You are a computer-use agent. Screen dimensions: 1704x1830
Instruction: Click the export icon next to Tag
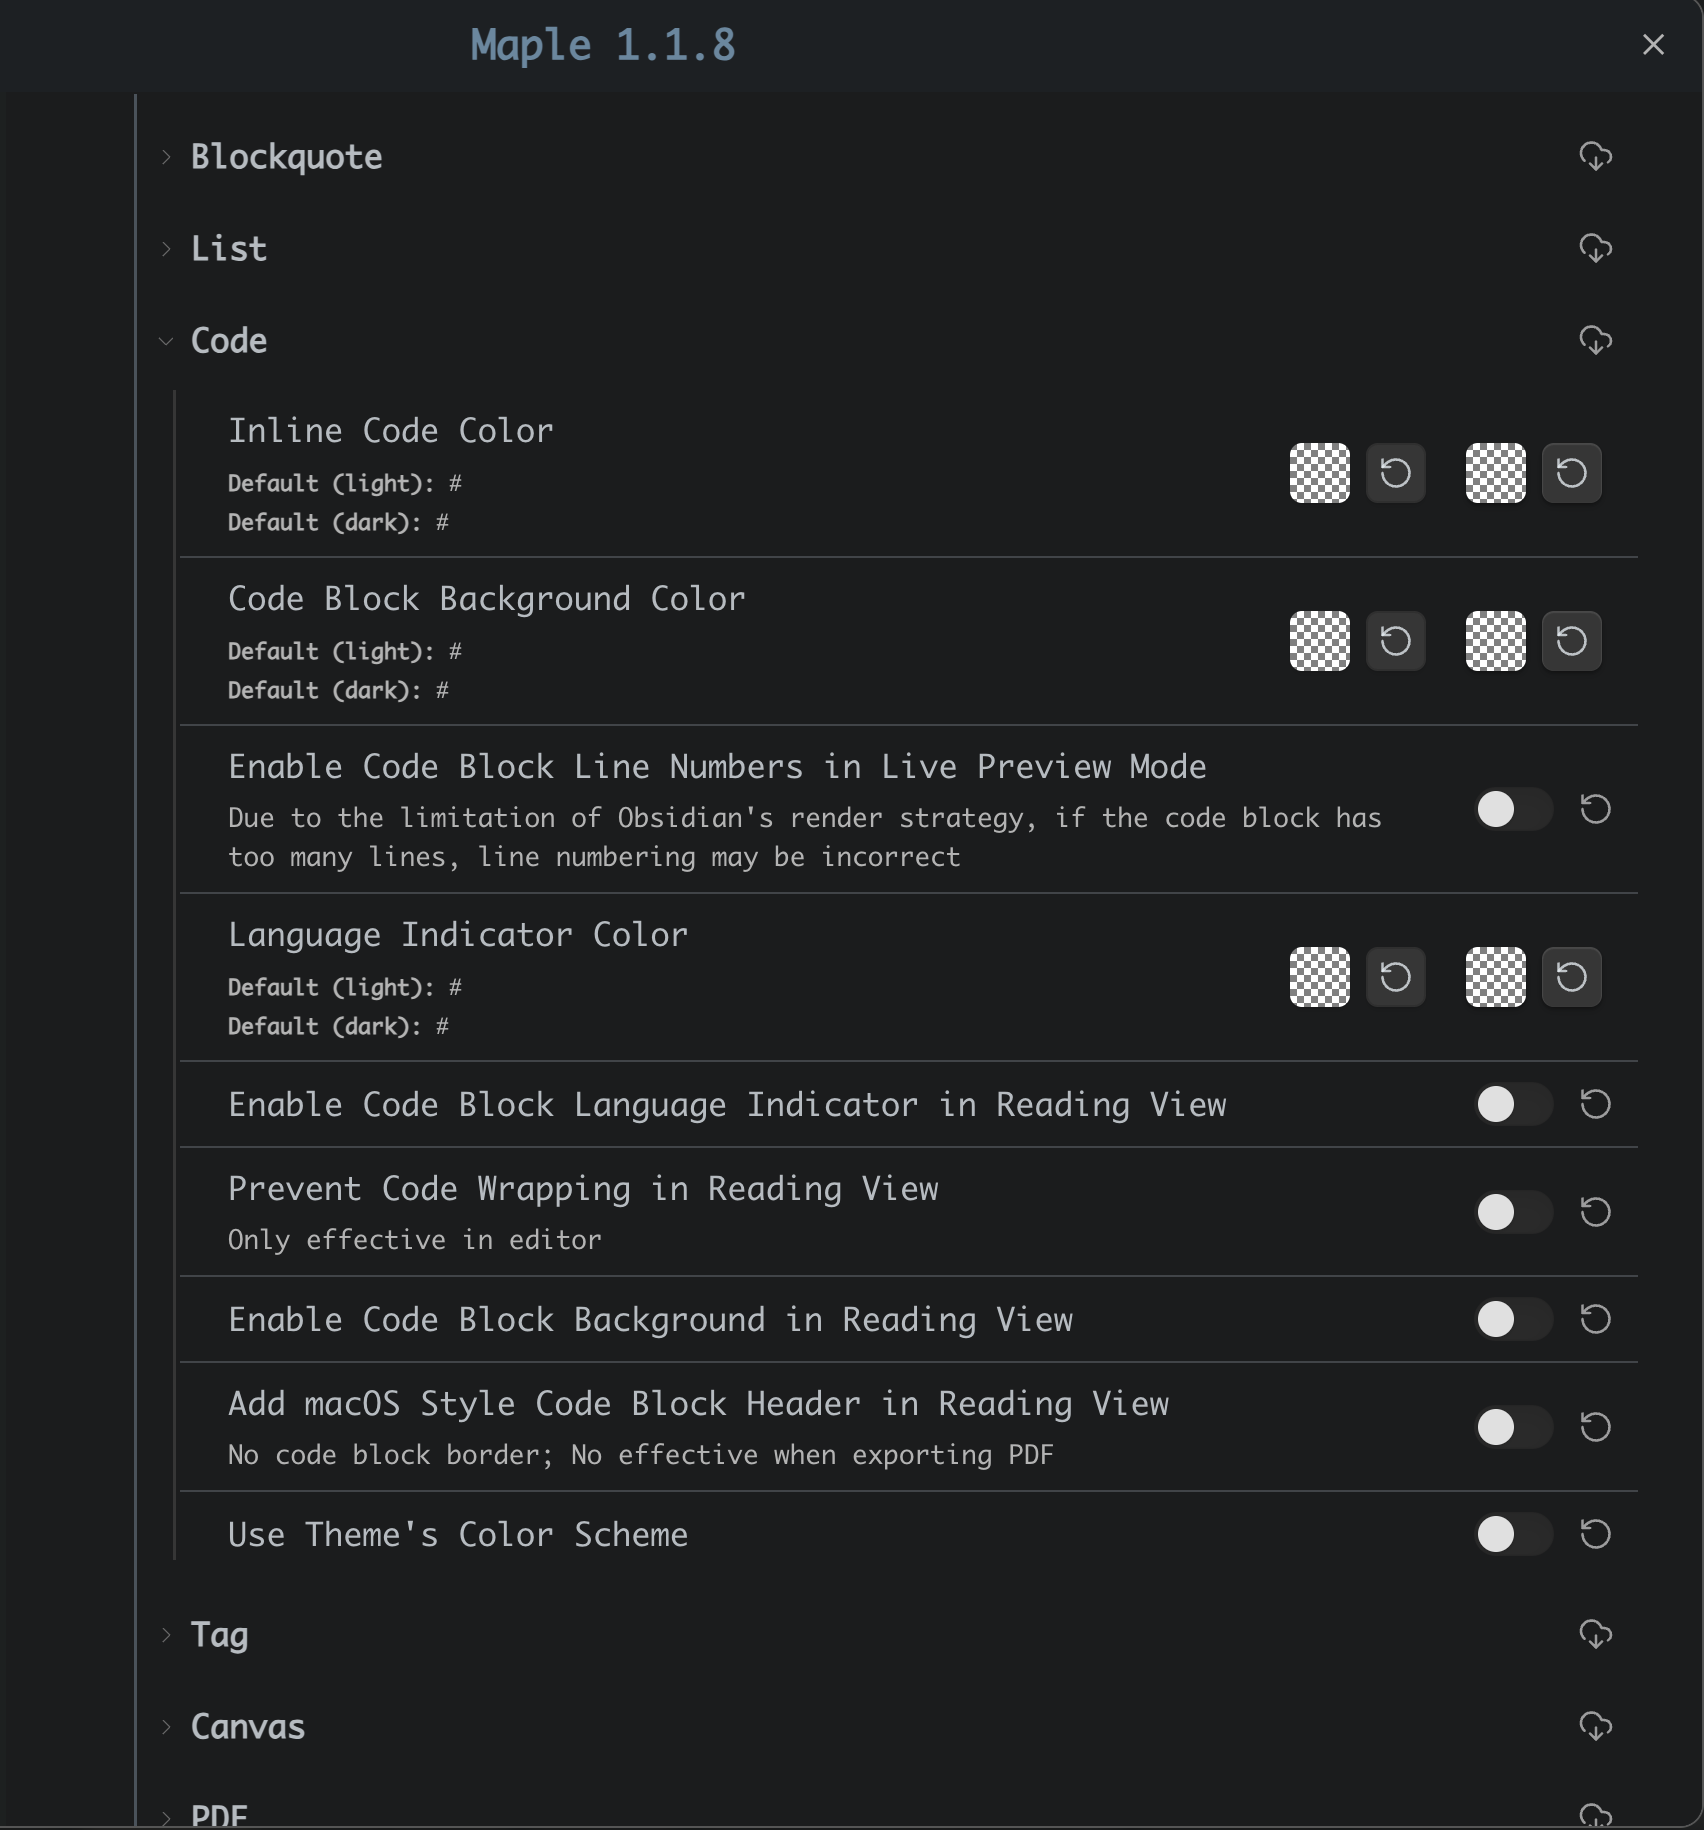[1595, 1634]
